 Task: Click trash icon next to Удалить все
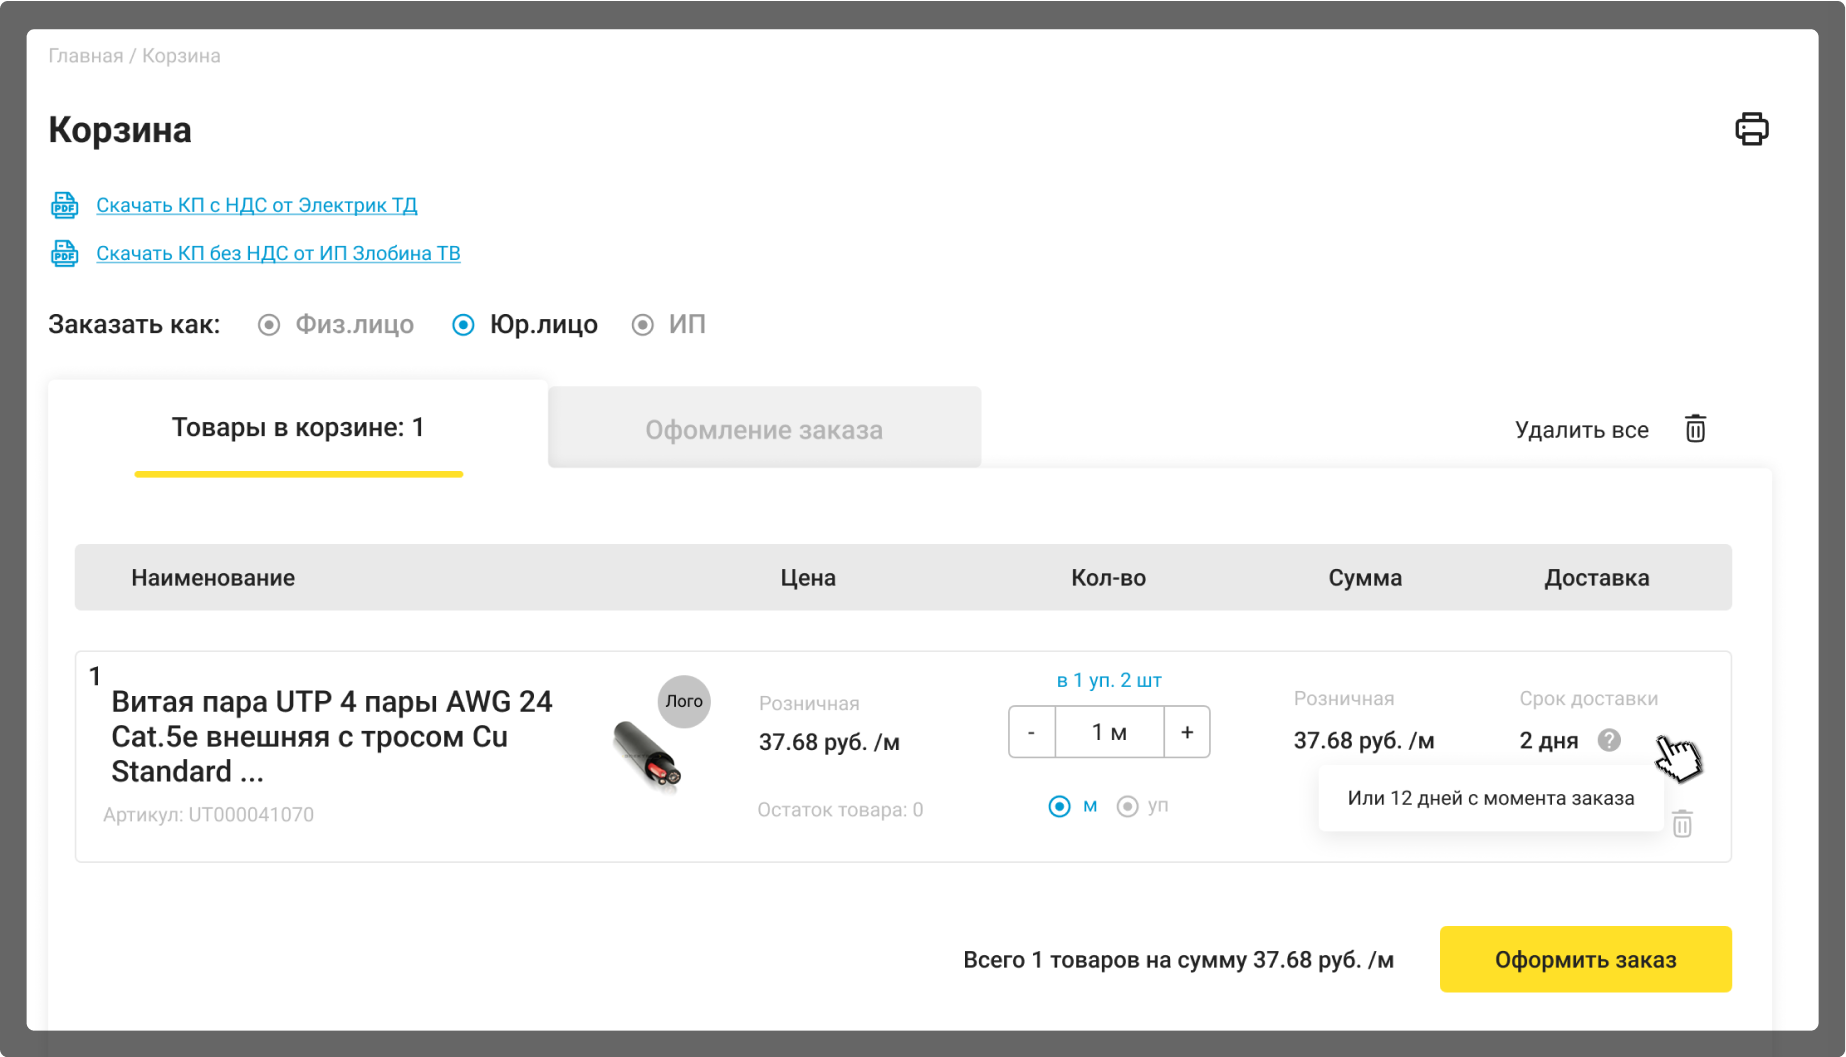(x=1695, y=429)
